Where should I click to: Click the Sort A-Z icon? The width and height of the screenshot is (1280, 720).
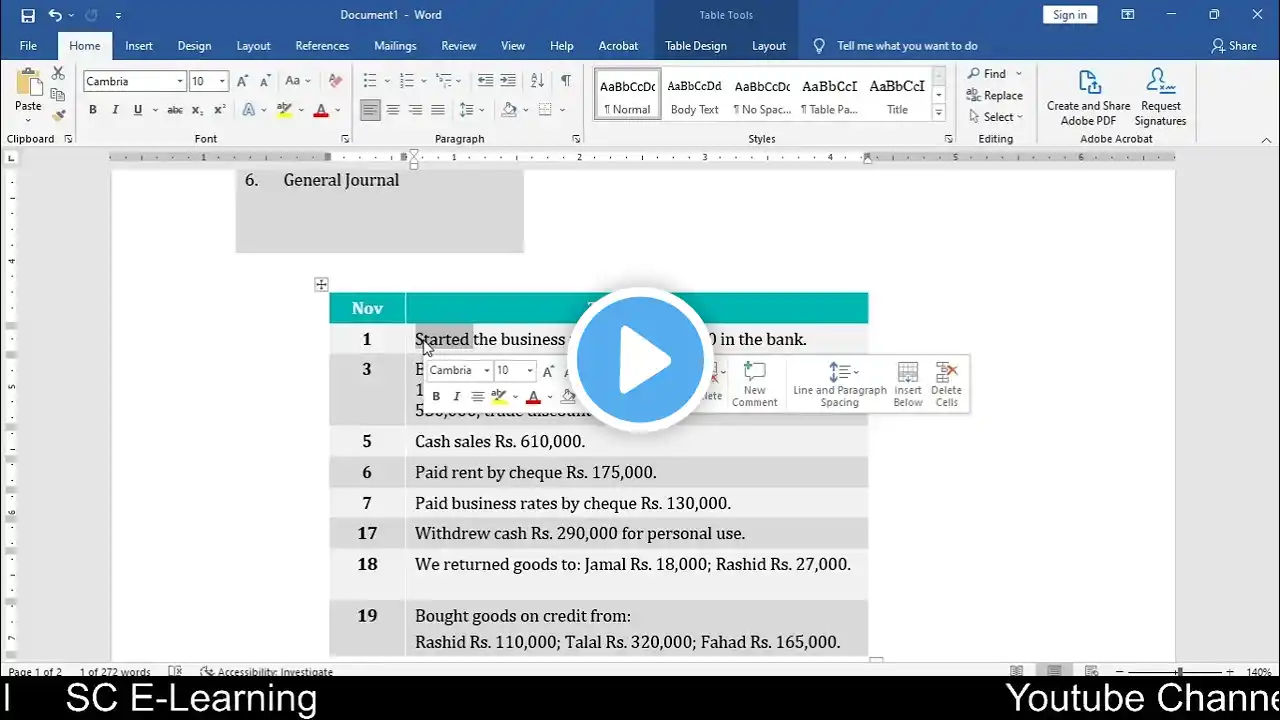click(537, 81)
